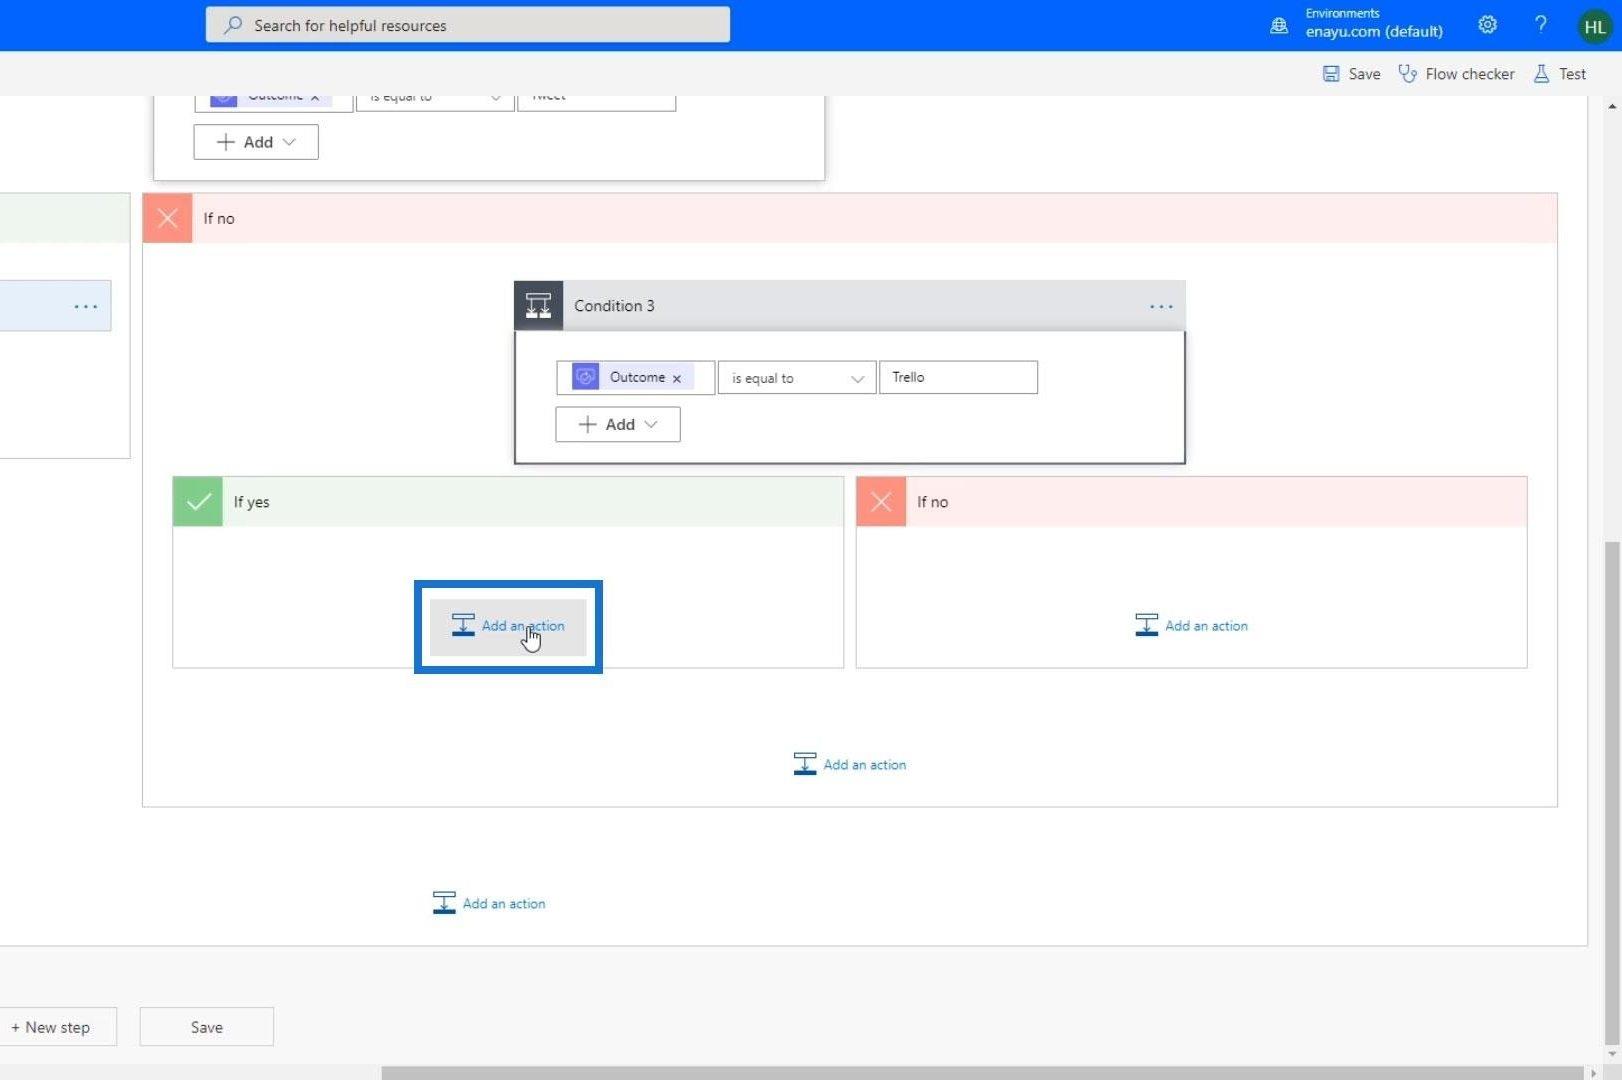The width and height of the screenshot is (1622, 1080).
Task: Click the red X icon of outer If no
Action: (x=168, y=218)
